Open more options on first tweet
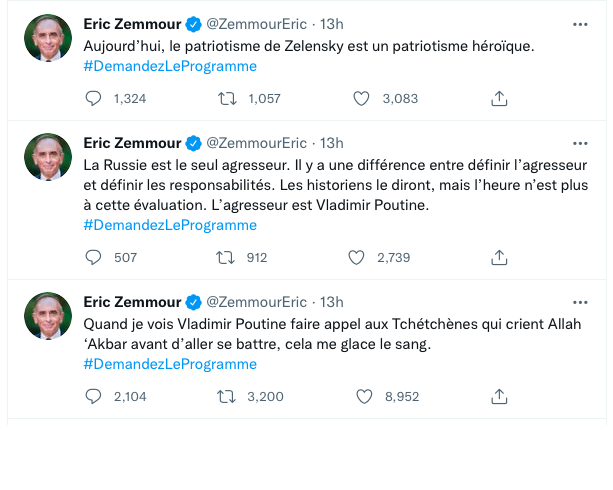The width and height of the screenshot is (613, 490). click(x=579, y=23)
